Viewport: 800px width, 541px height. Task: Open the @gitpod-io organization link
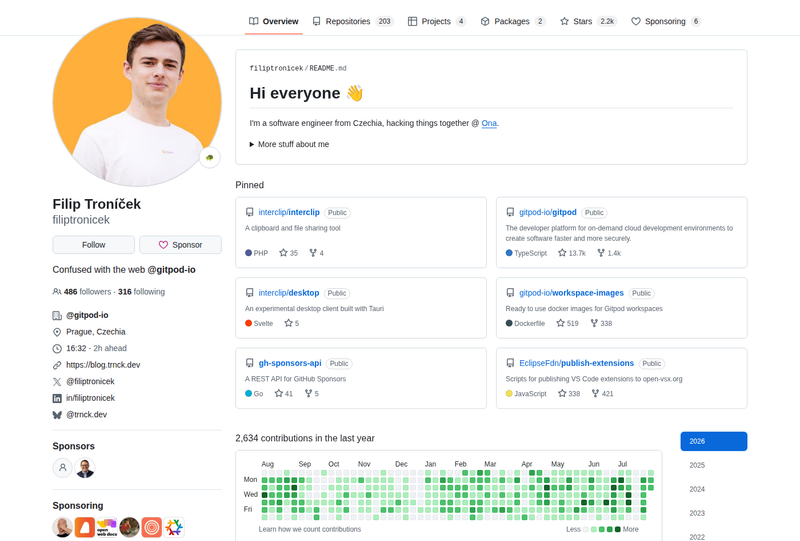point(87,315)
